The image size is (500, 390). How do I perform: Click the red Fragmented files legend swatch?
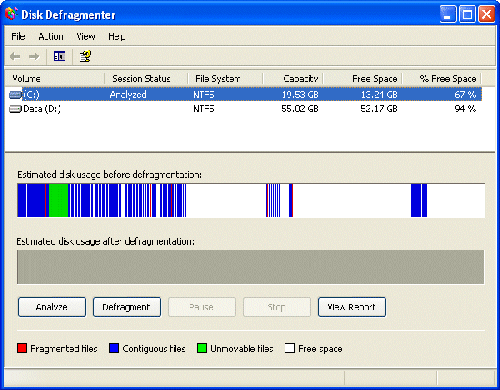click(x=22, y=348)
